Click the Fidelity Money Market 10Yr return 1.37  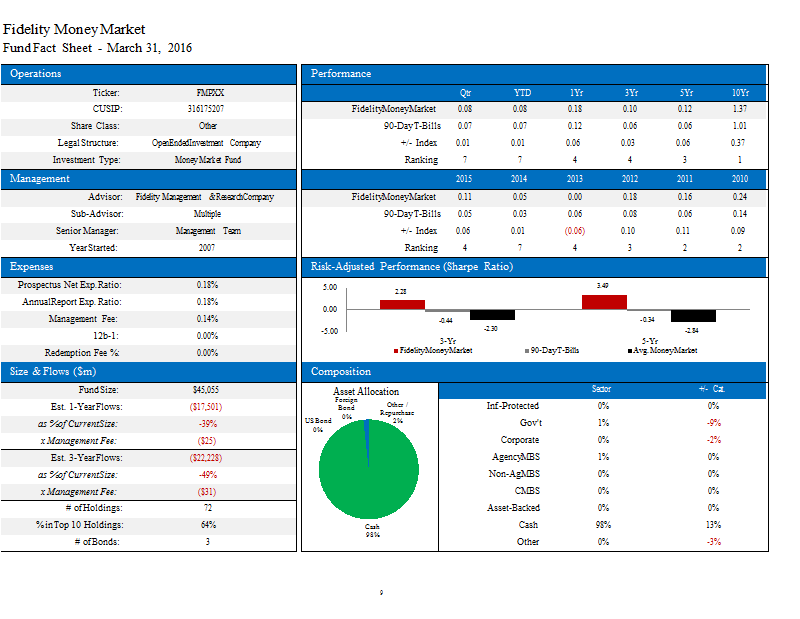tap(740, 109)
